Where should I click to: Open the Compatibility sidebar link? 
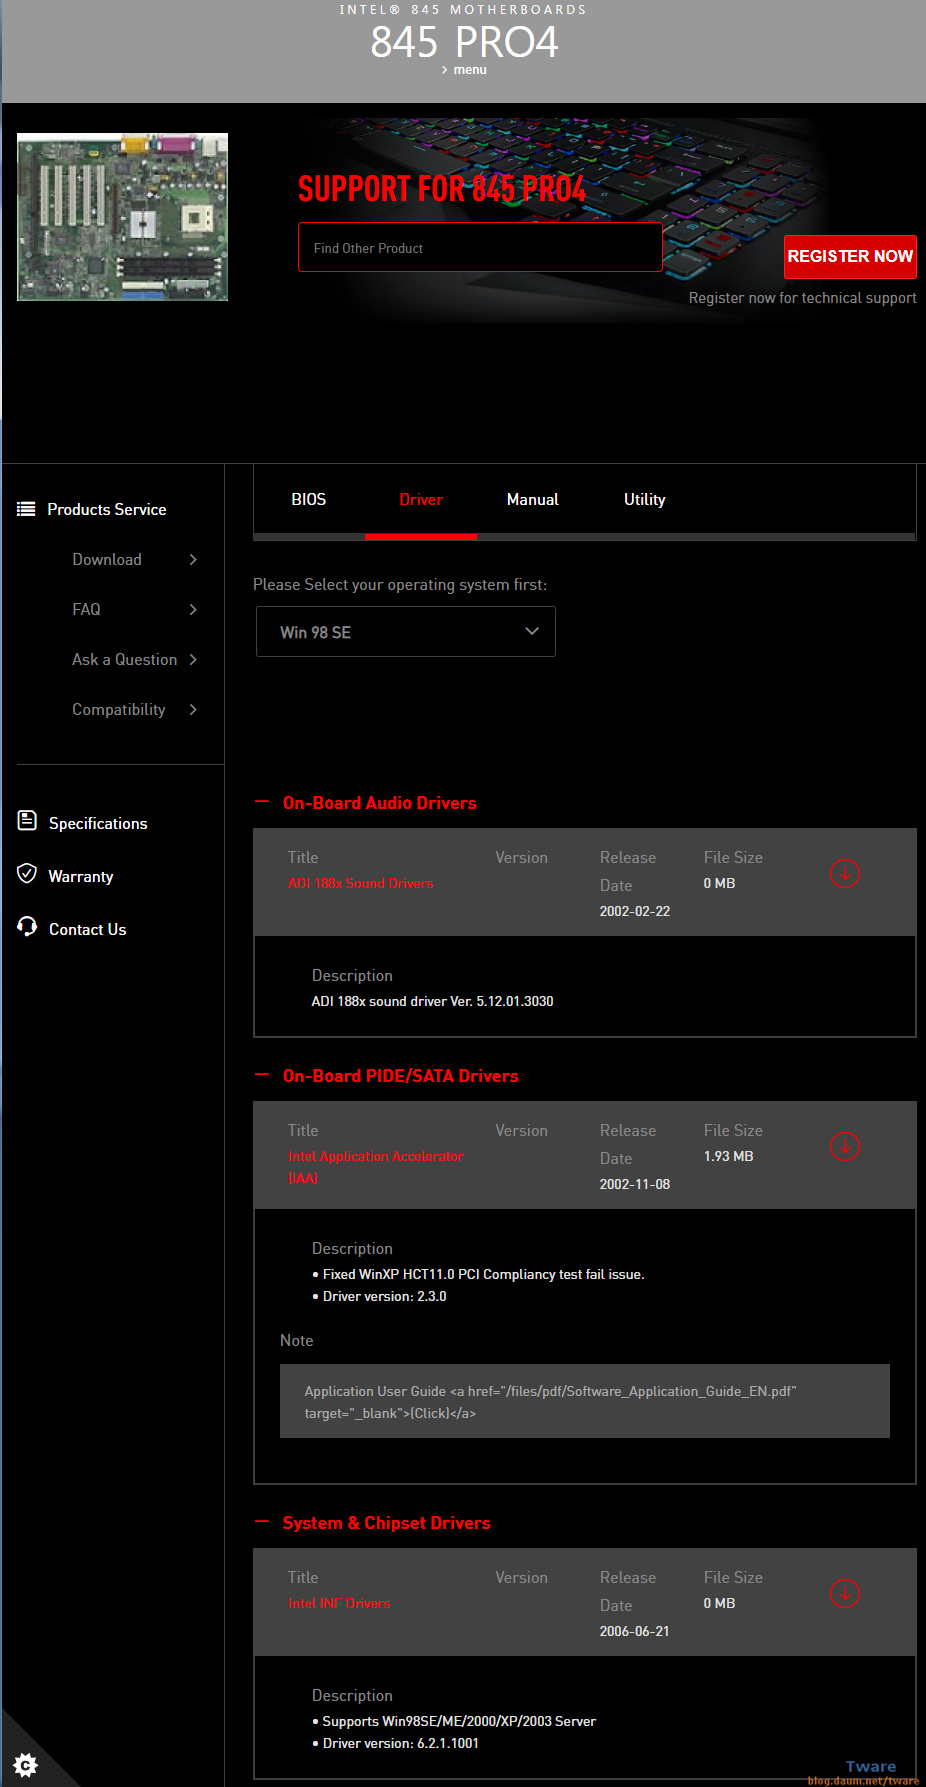[119, 709]
